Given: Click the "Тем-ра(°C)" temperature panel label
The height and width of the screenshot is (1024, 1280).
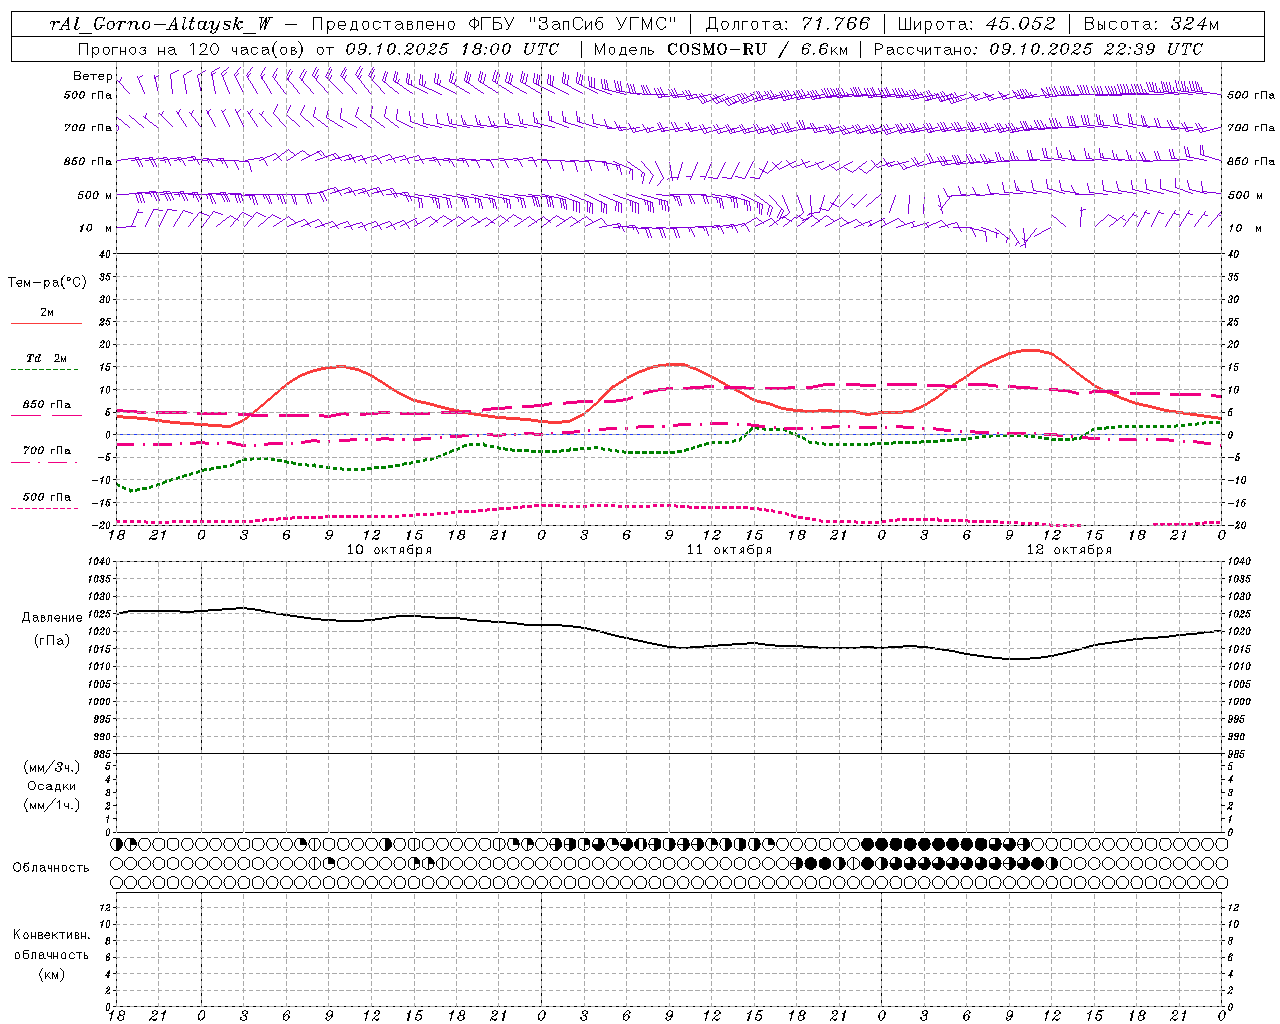Looking at the screenshot, I should 47,283.
